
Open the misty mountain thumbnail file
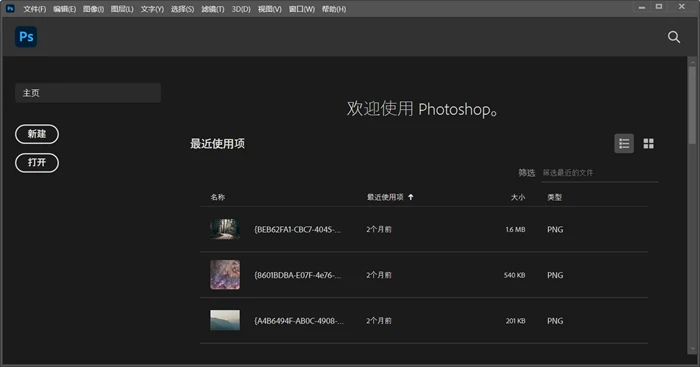click(225, 320)
